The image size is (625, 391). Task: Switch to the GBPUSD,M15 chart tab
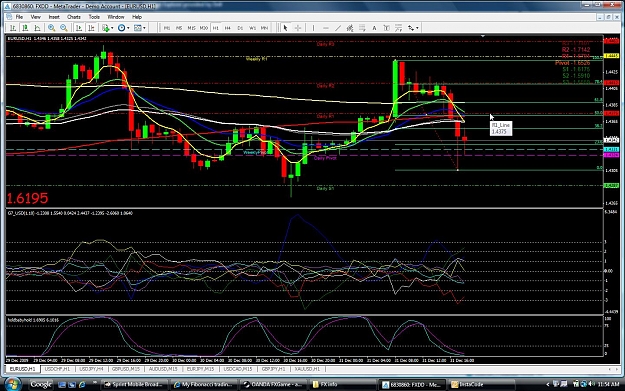coord(126,369)
